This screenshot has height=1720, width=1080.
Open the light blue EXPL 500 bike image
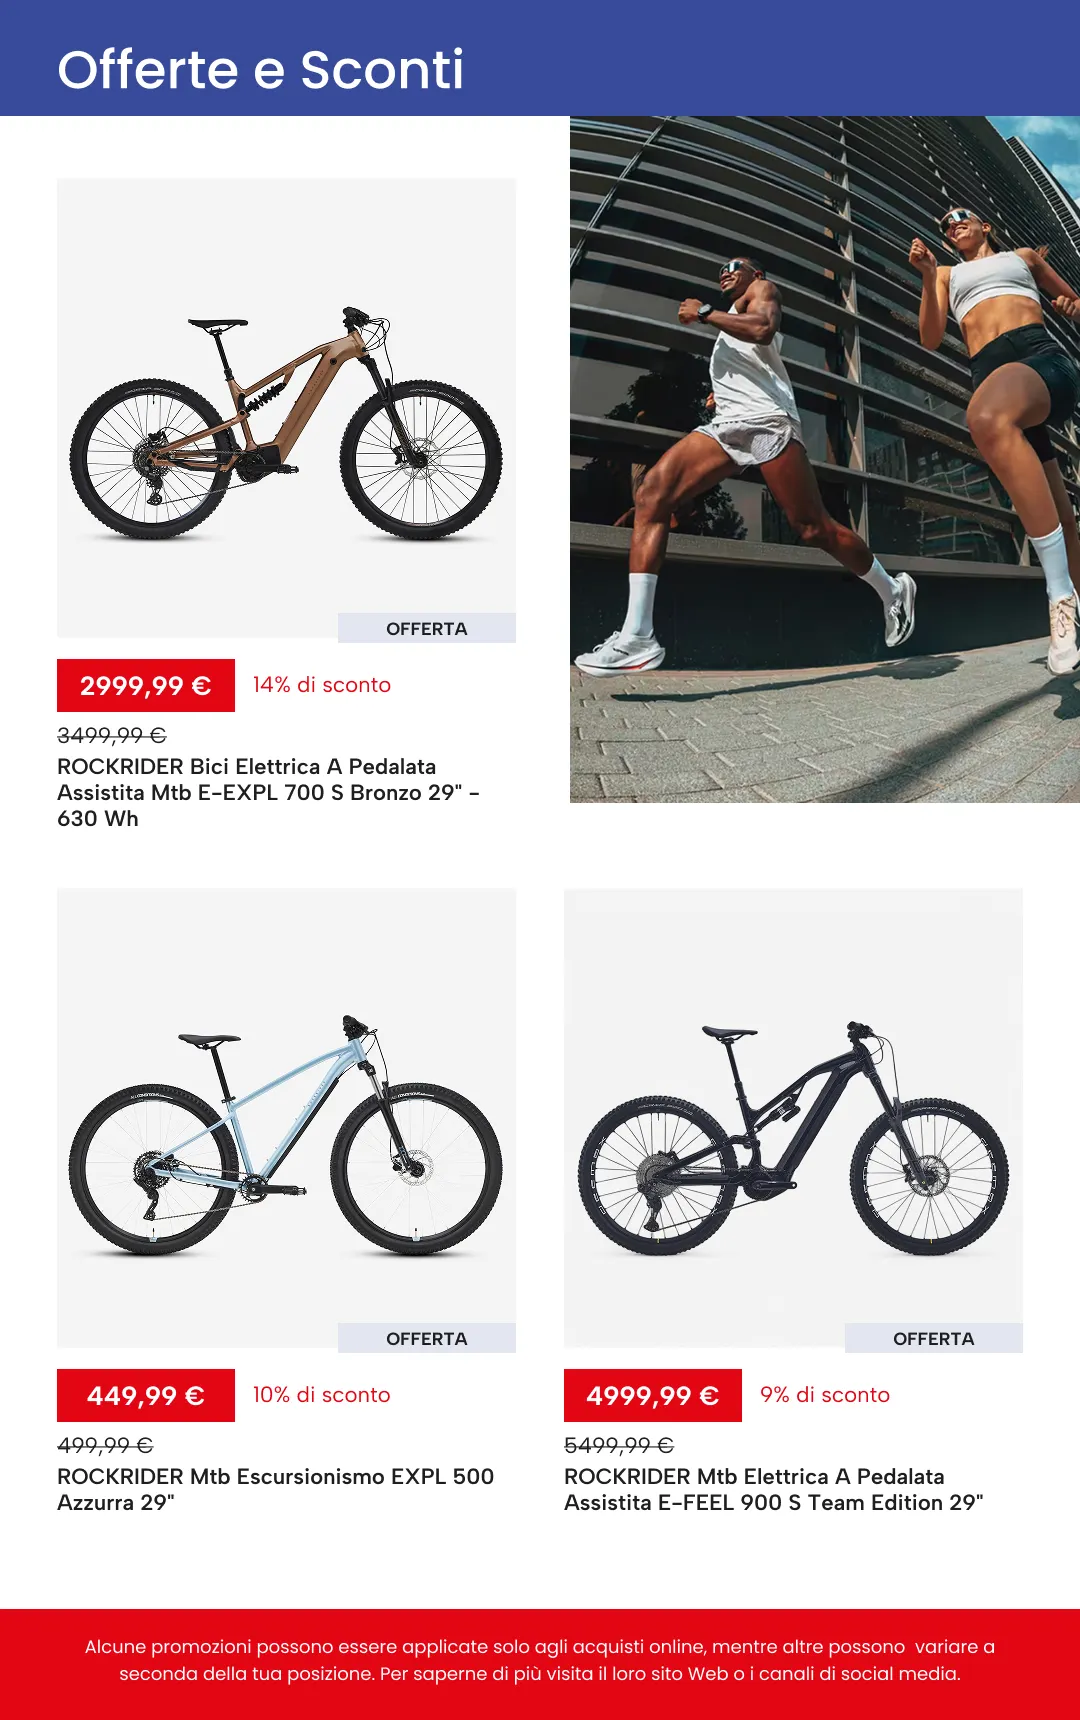pos(286,1118)
